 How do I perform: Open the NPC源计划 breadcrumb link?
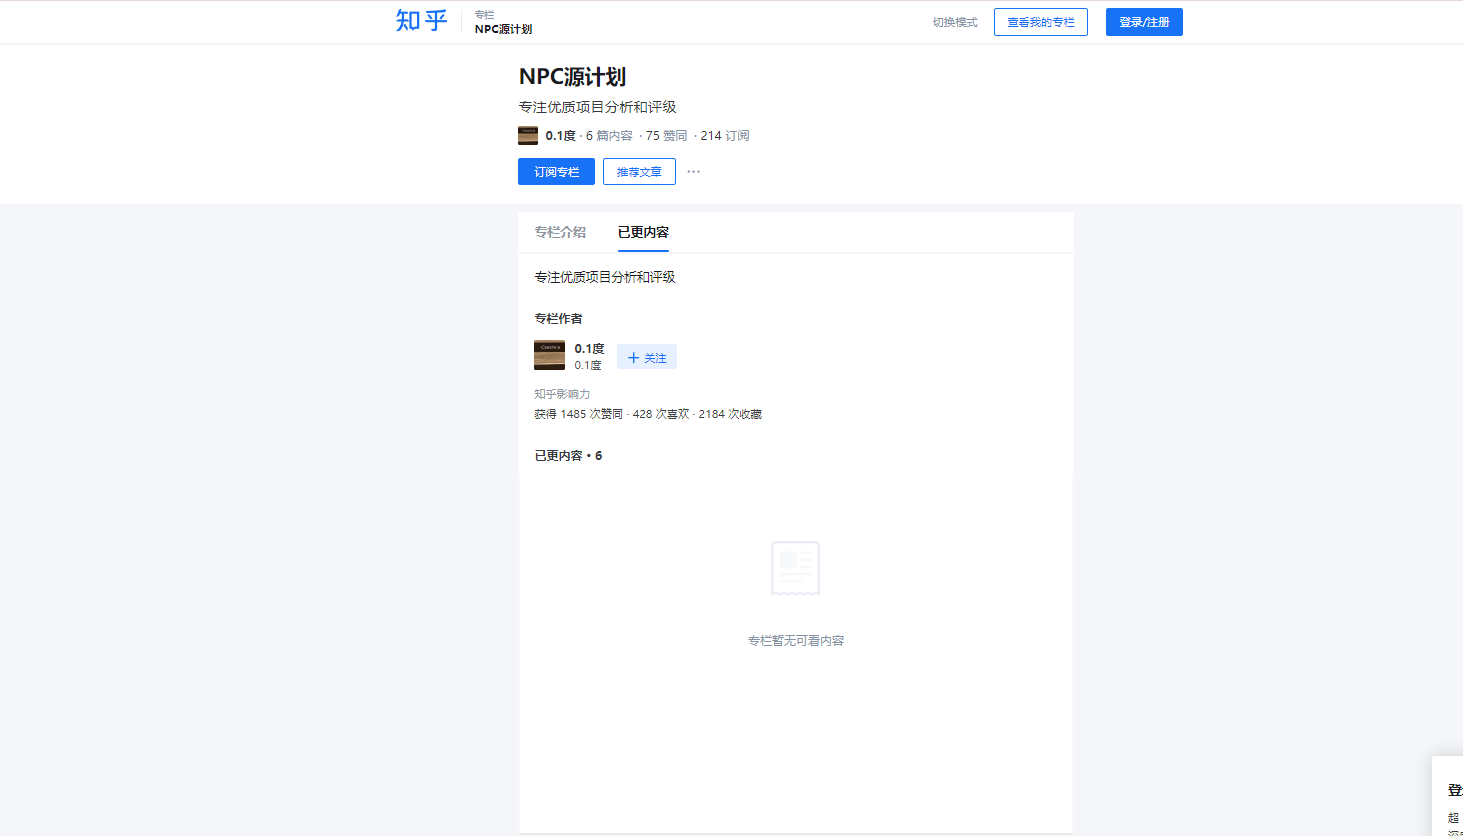click(501, 29)
